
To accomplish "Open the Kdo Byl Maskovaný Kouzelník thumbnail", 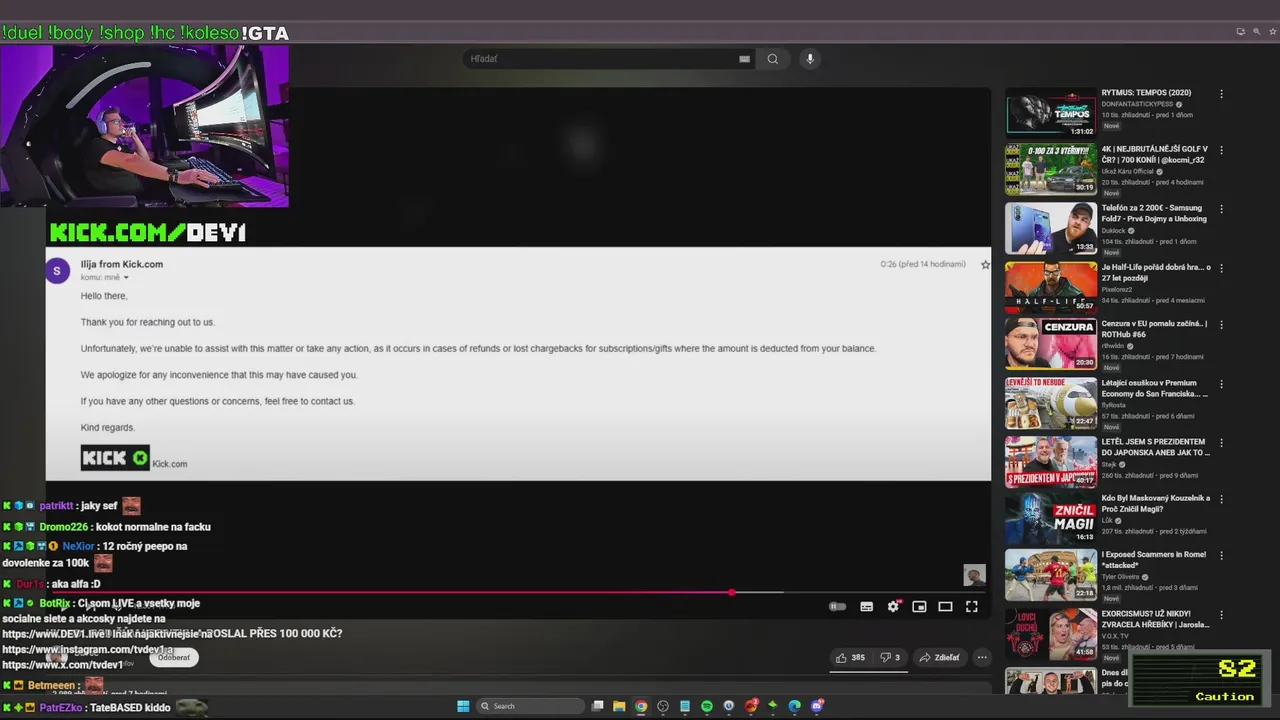I will [x=1051, y=520].
